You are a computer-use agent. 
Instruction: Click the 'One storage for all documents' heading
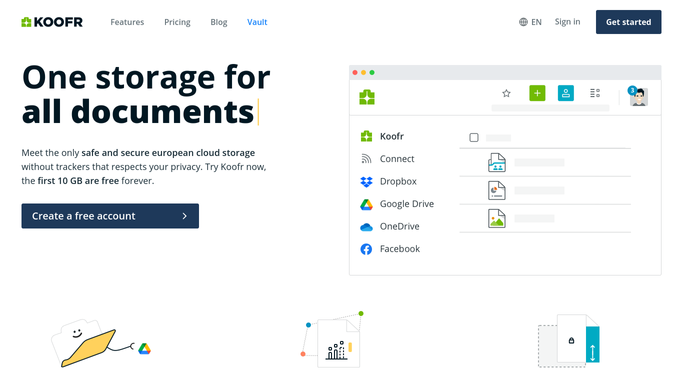tap(146, 94)
